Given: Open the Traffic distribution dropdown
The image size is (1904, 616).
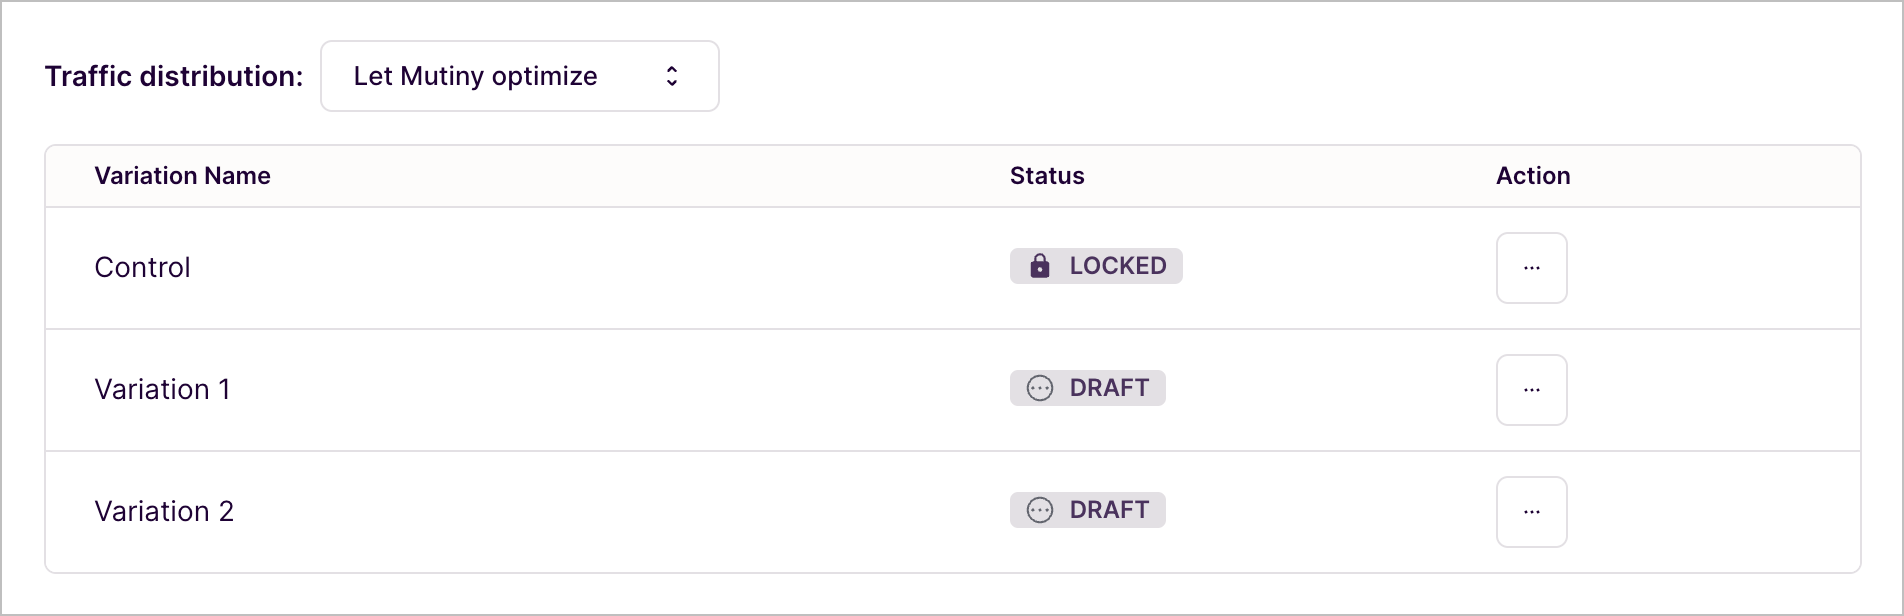Looking at the screenshot, I should pyautogui.click(x=519, y=76).
